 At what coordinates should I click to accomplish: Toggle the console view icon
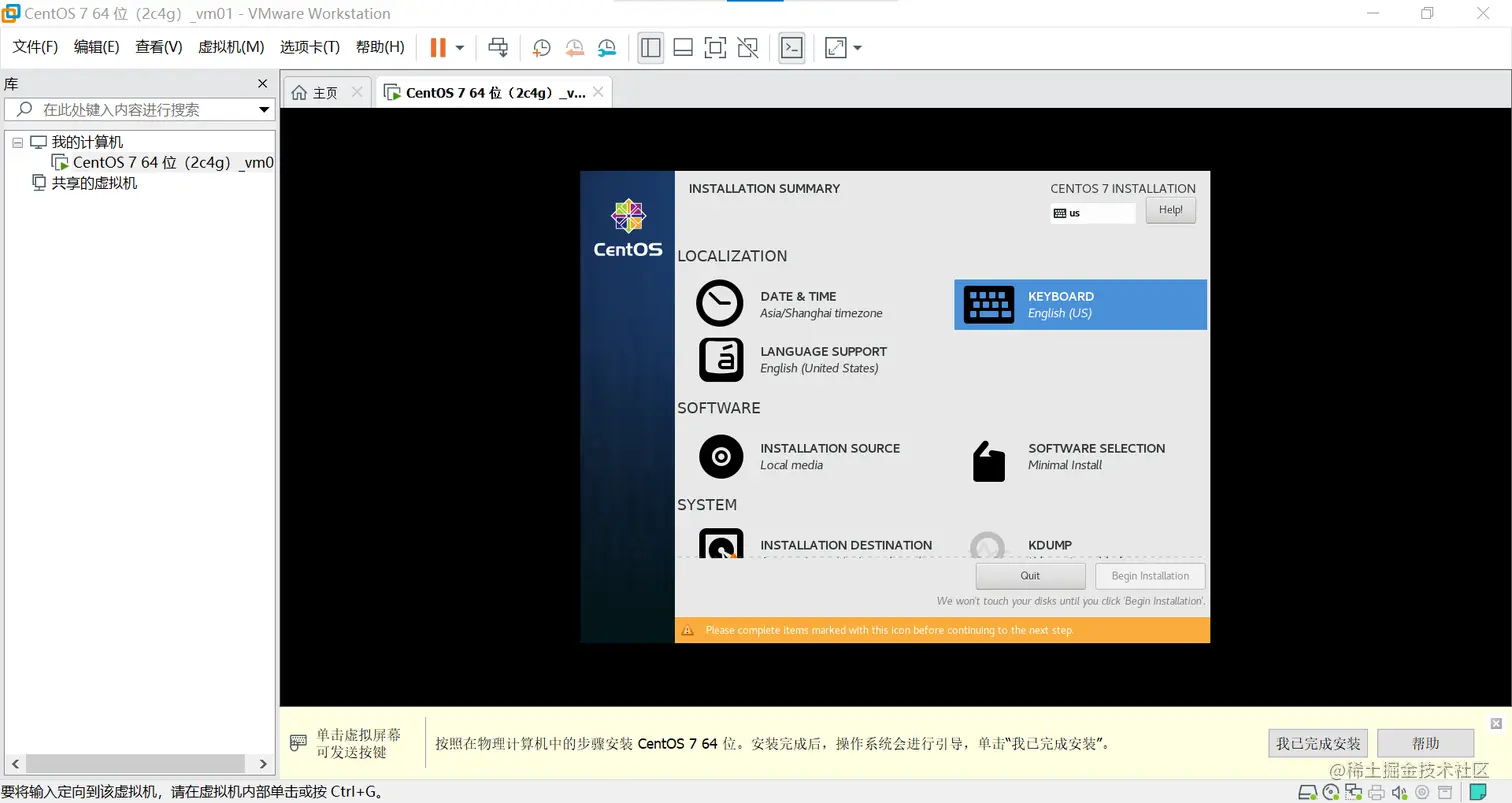coord(792,47)
